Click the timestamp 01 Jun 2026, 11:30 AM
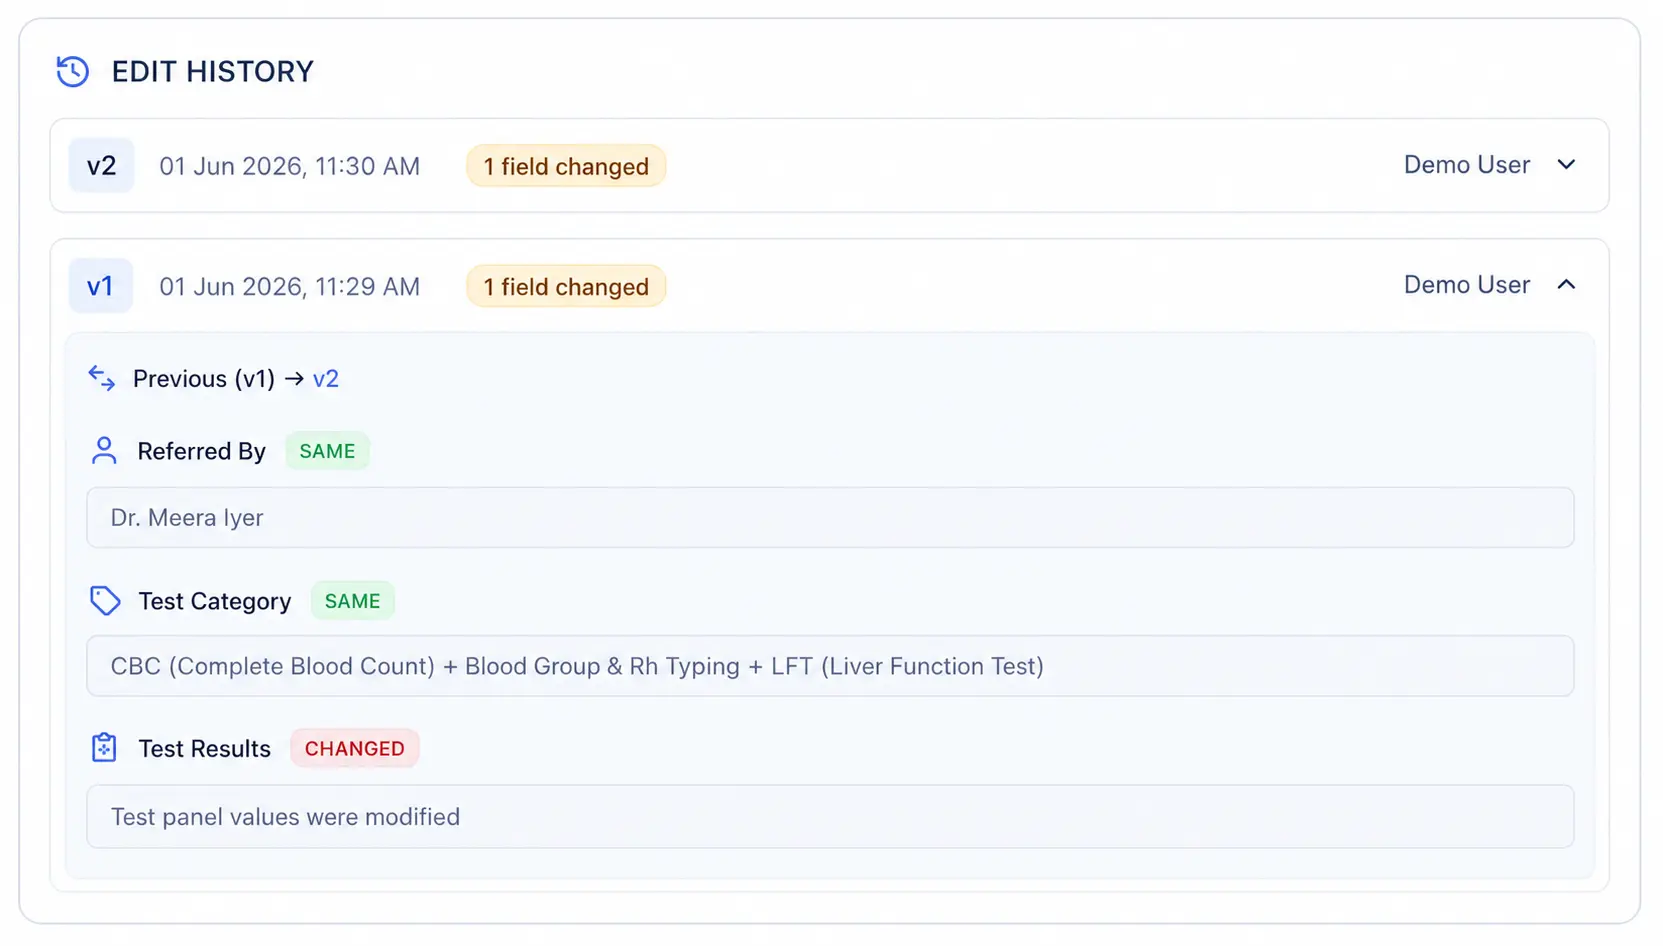 tap(290, 166)
